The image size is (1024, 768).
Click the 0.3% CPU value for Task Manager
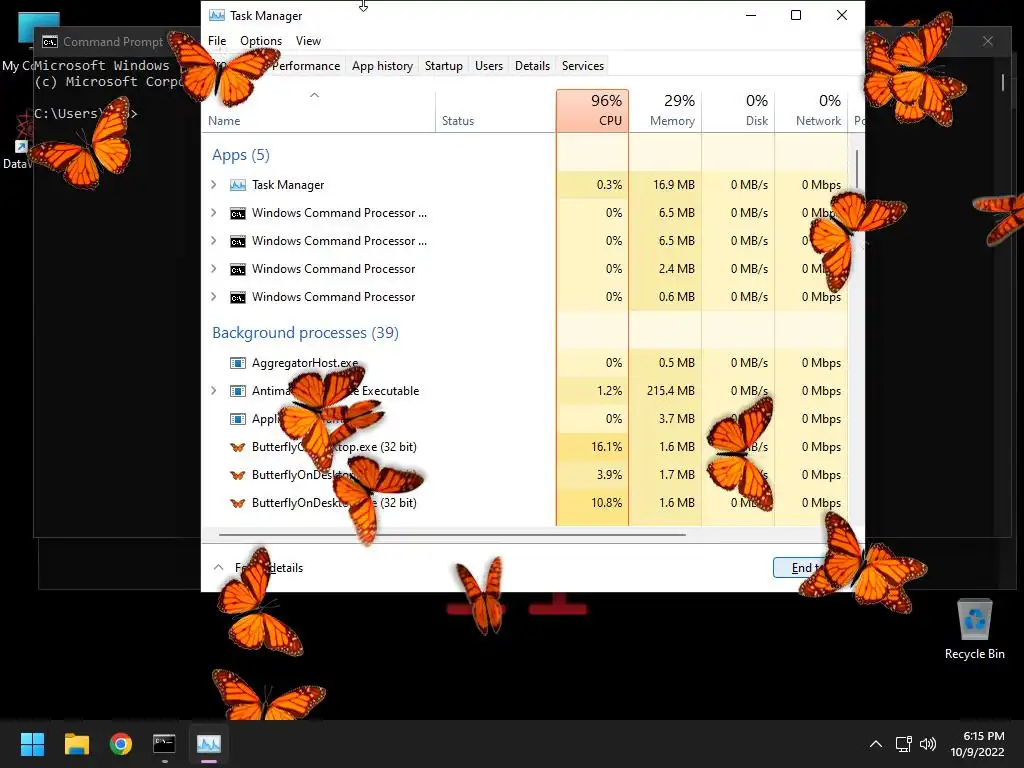(609, 185)
